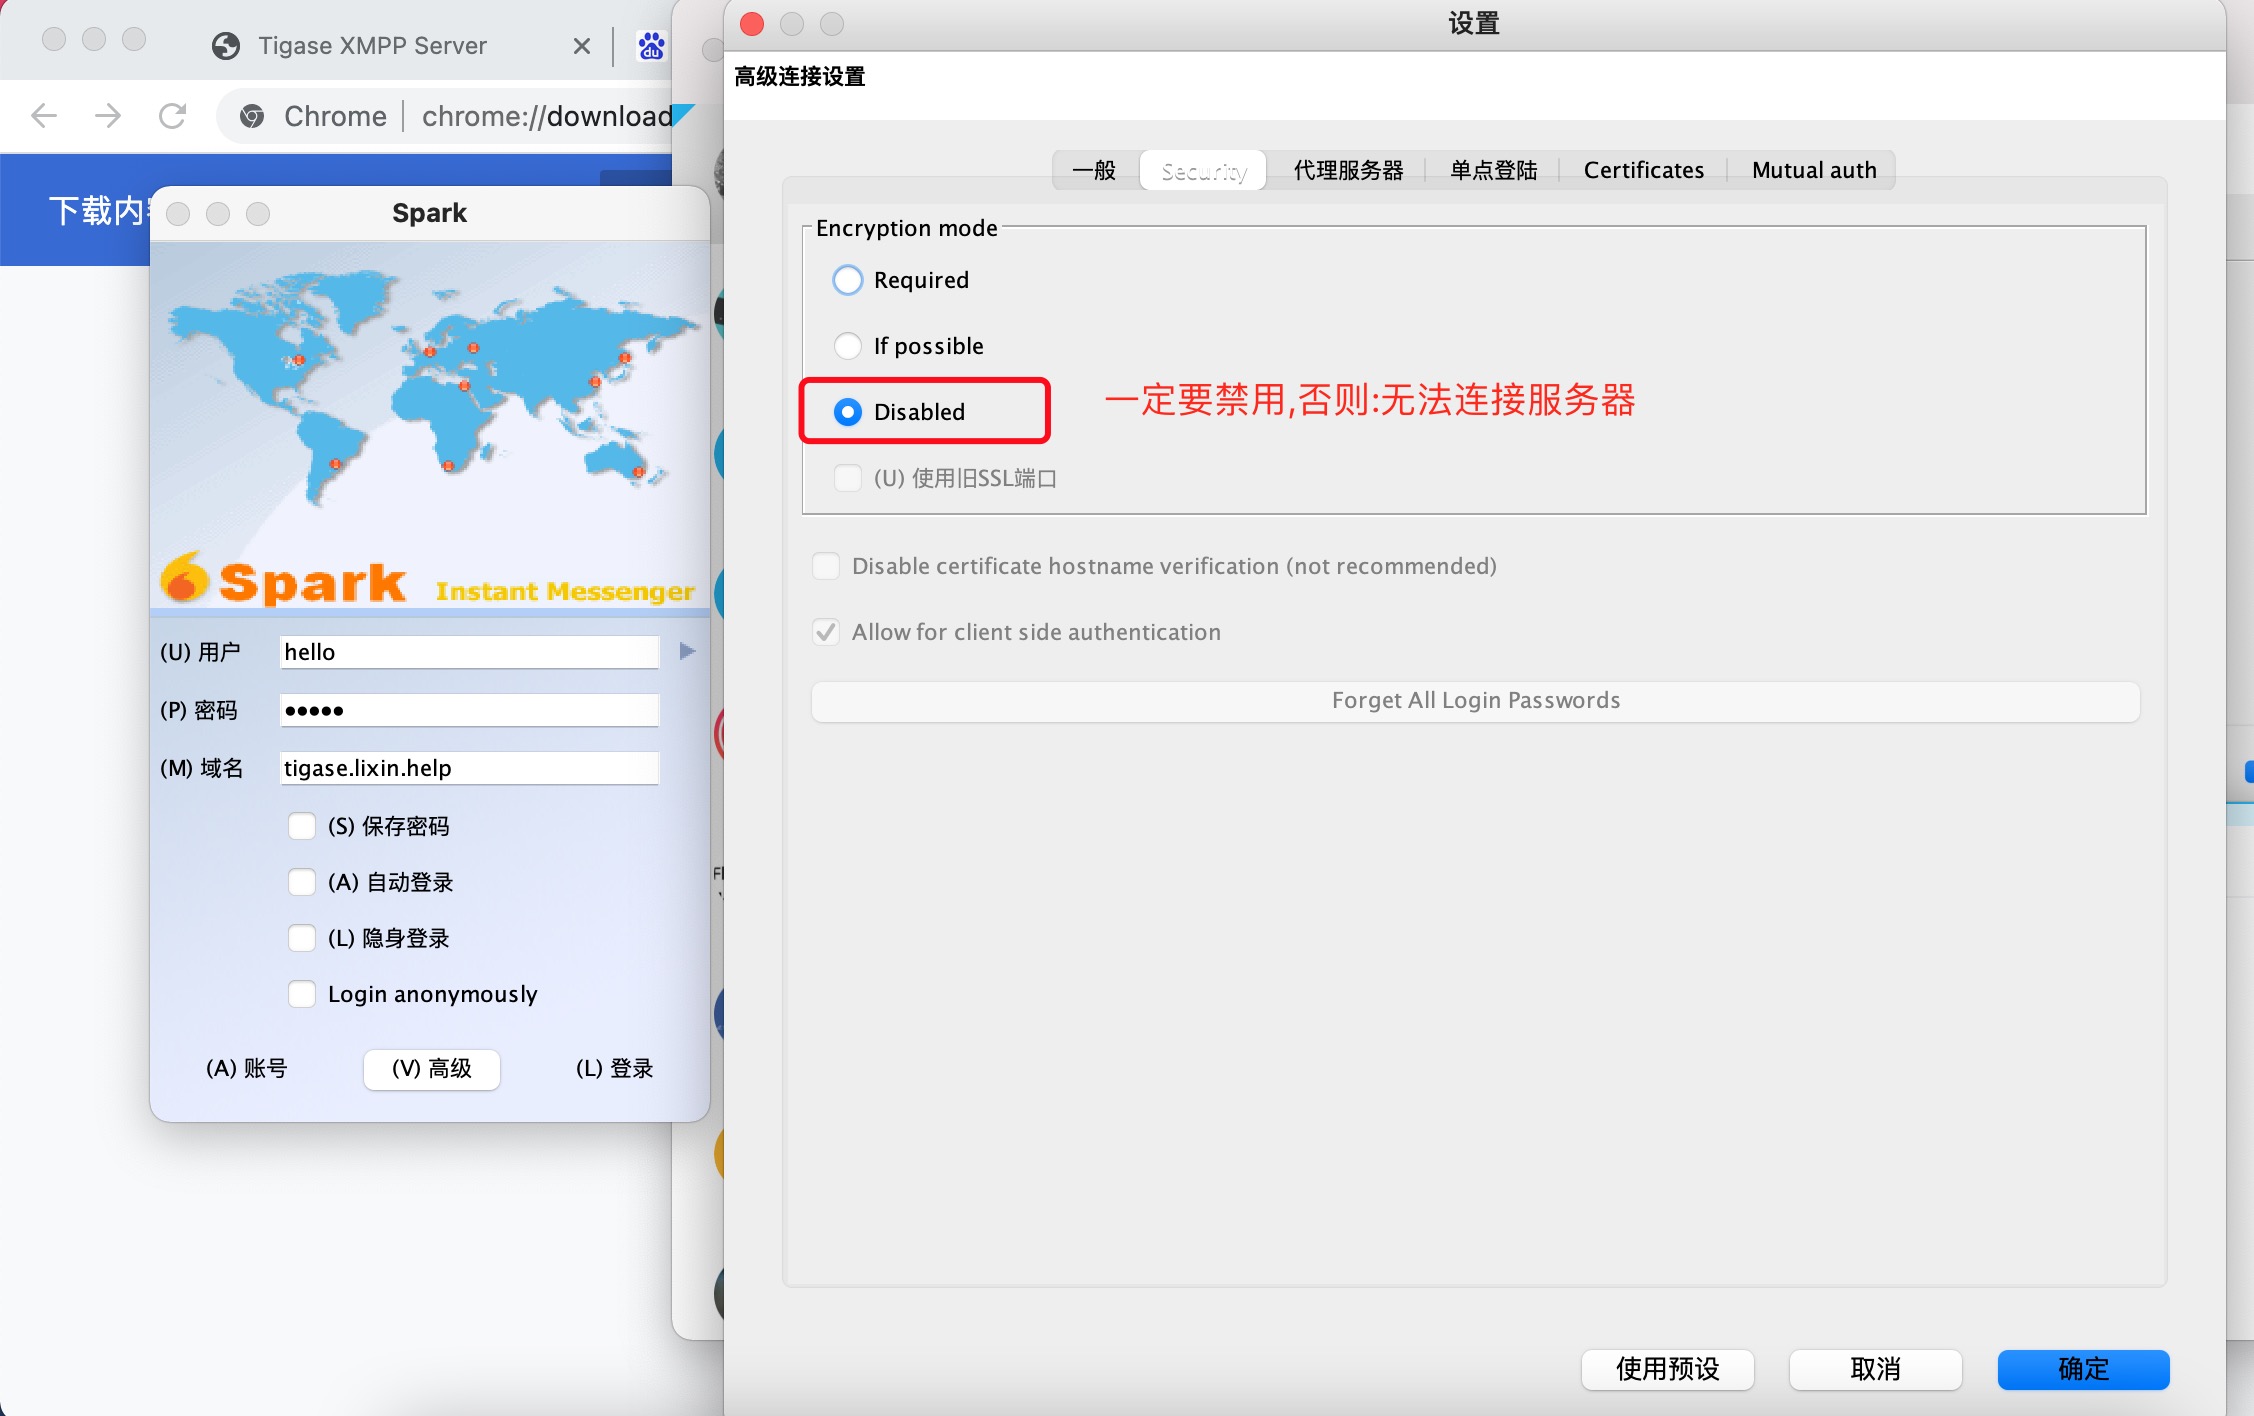Select the If possible encryption option
This screenshot has width=2254, height=1416.
click(847, 346)
